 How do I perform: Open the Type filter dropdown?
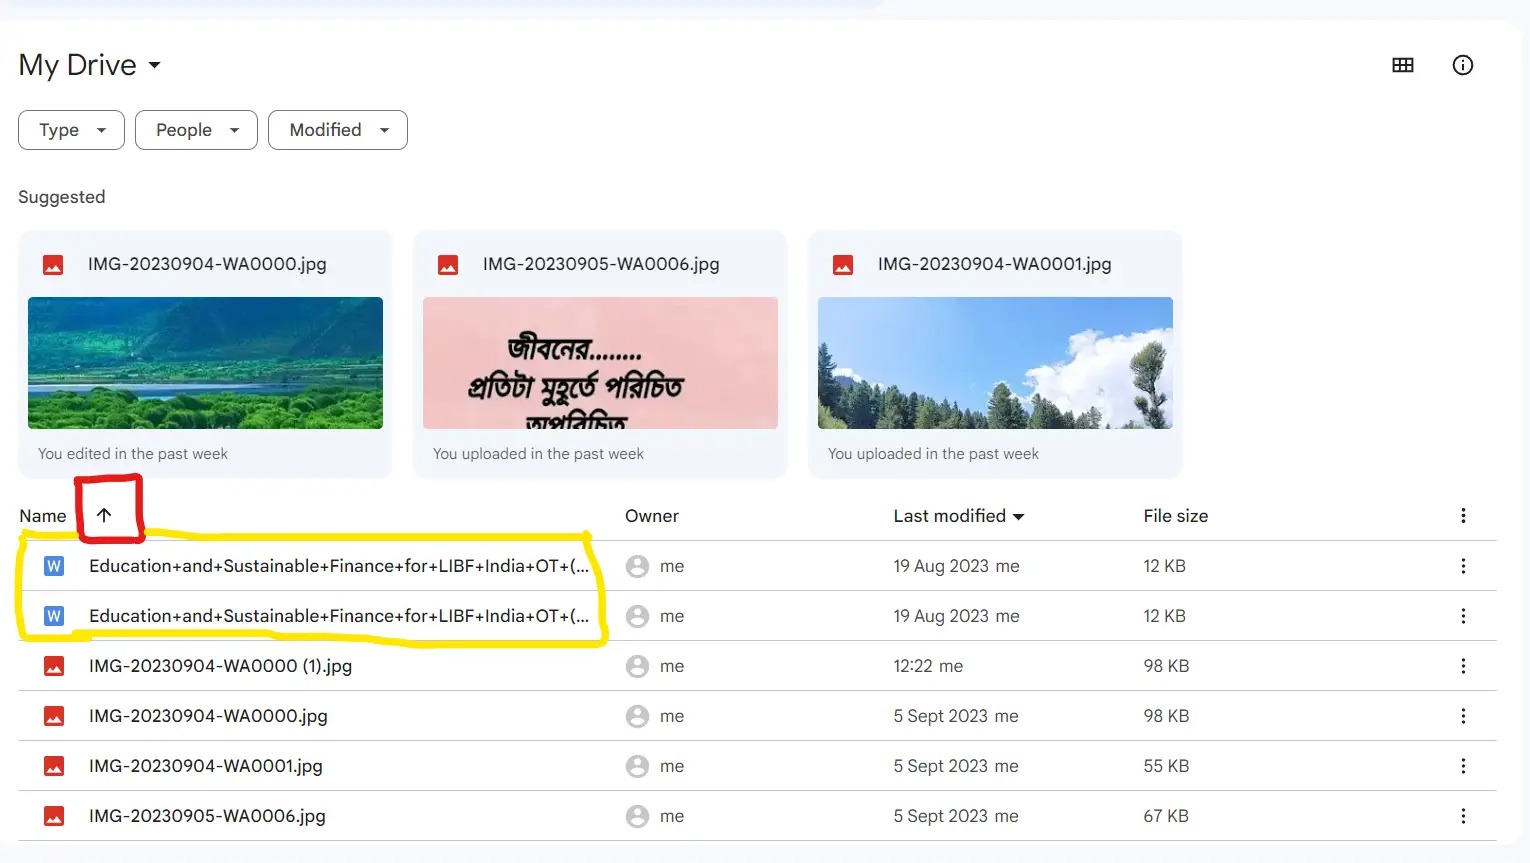pyautogui.click(x=70, y=130)
